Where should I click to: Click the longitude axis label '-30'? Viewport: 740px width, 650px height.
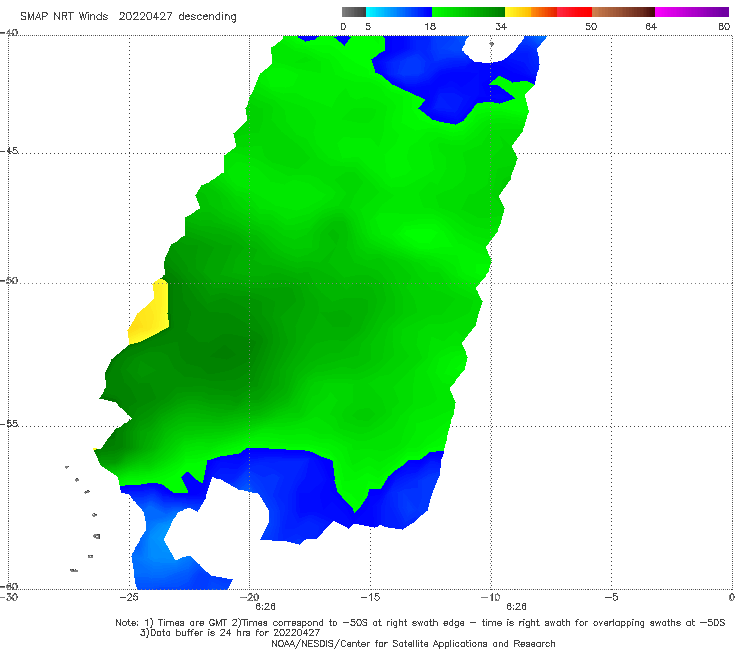8,597
